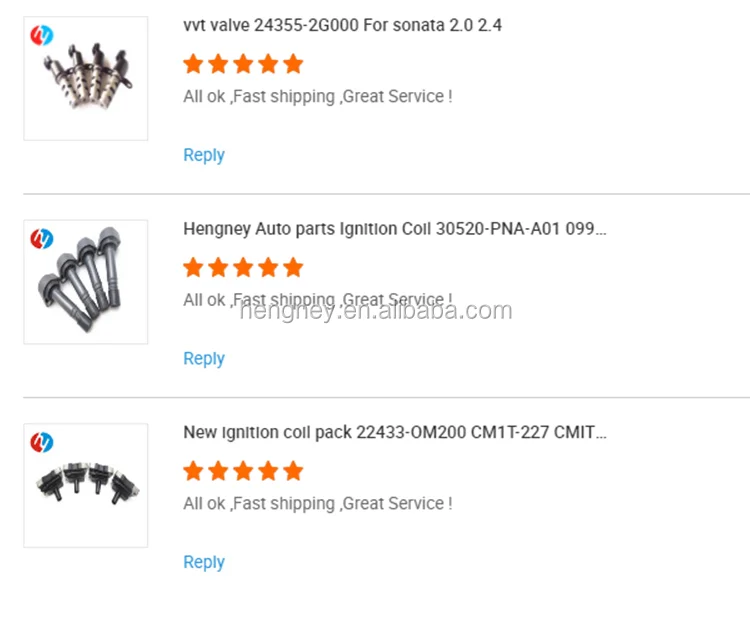This screenshot has height=622, width=750.
Task: Reply to the vvt valve review
Action: pos(204,155)
